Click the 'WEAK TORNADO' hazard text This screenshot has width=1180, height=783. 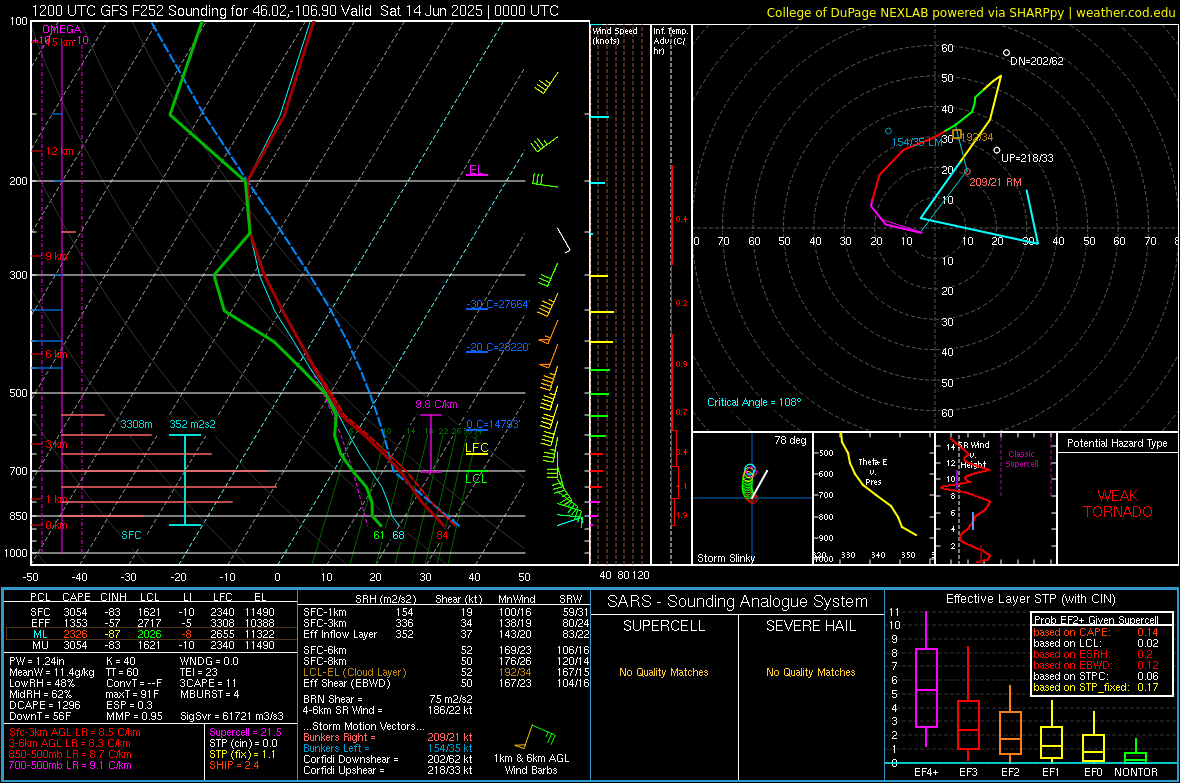point(1118,504)
